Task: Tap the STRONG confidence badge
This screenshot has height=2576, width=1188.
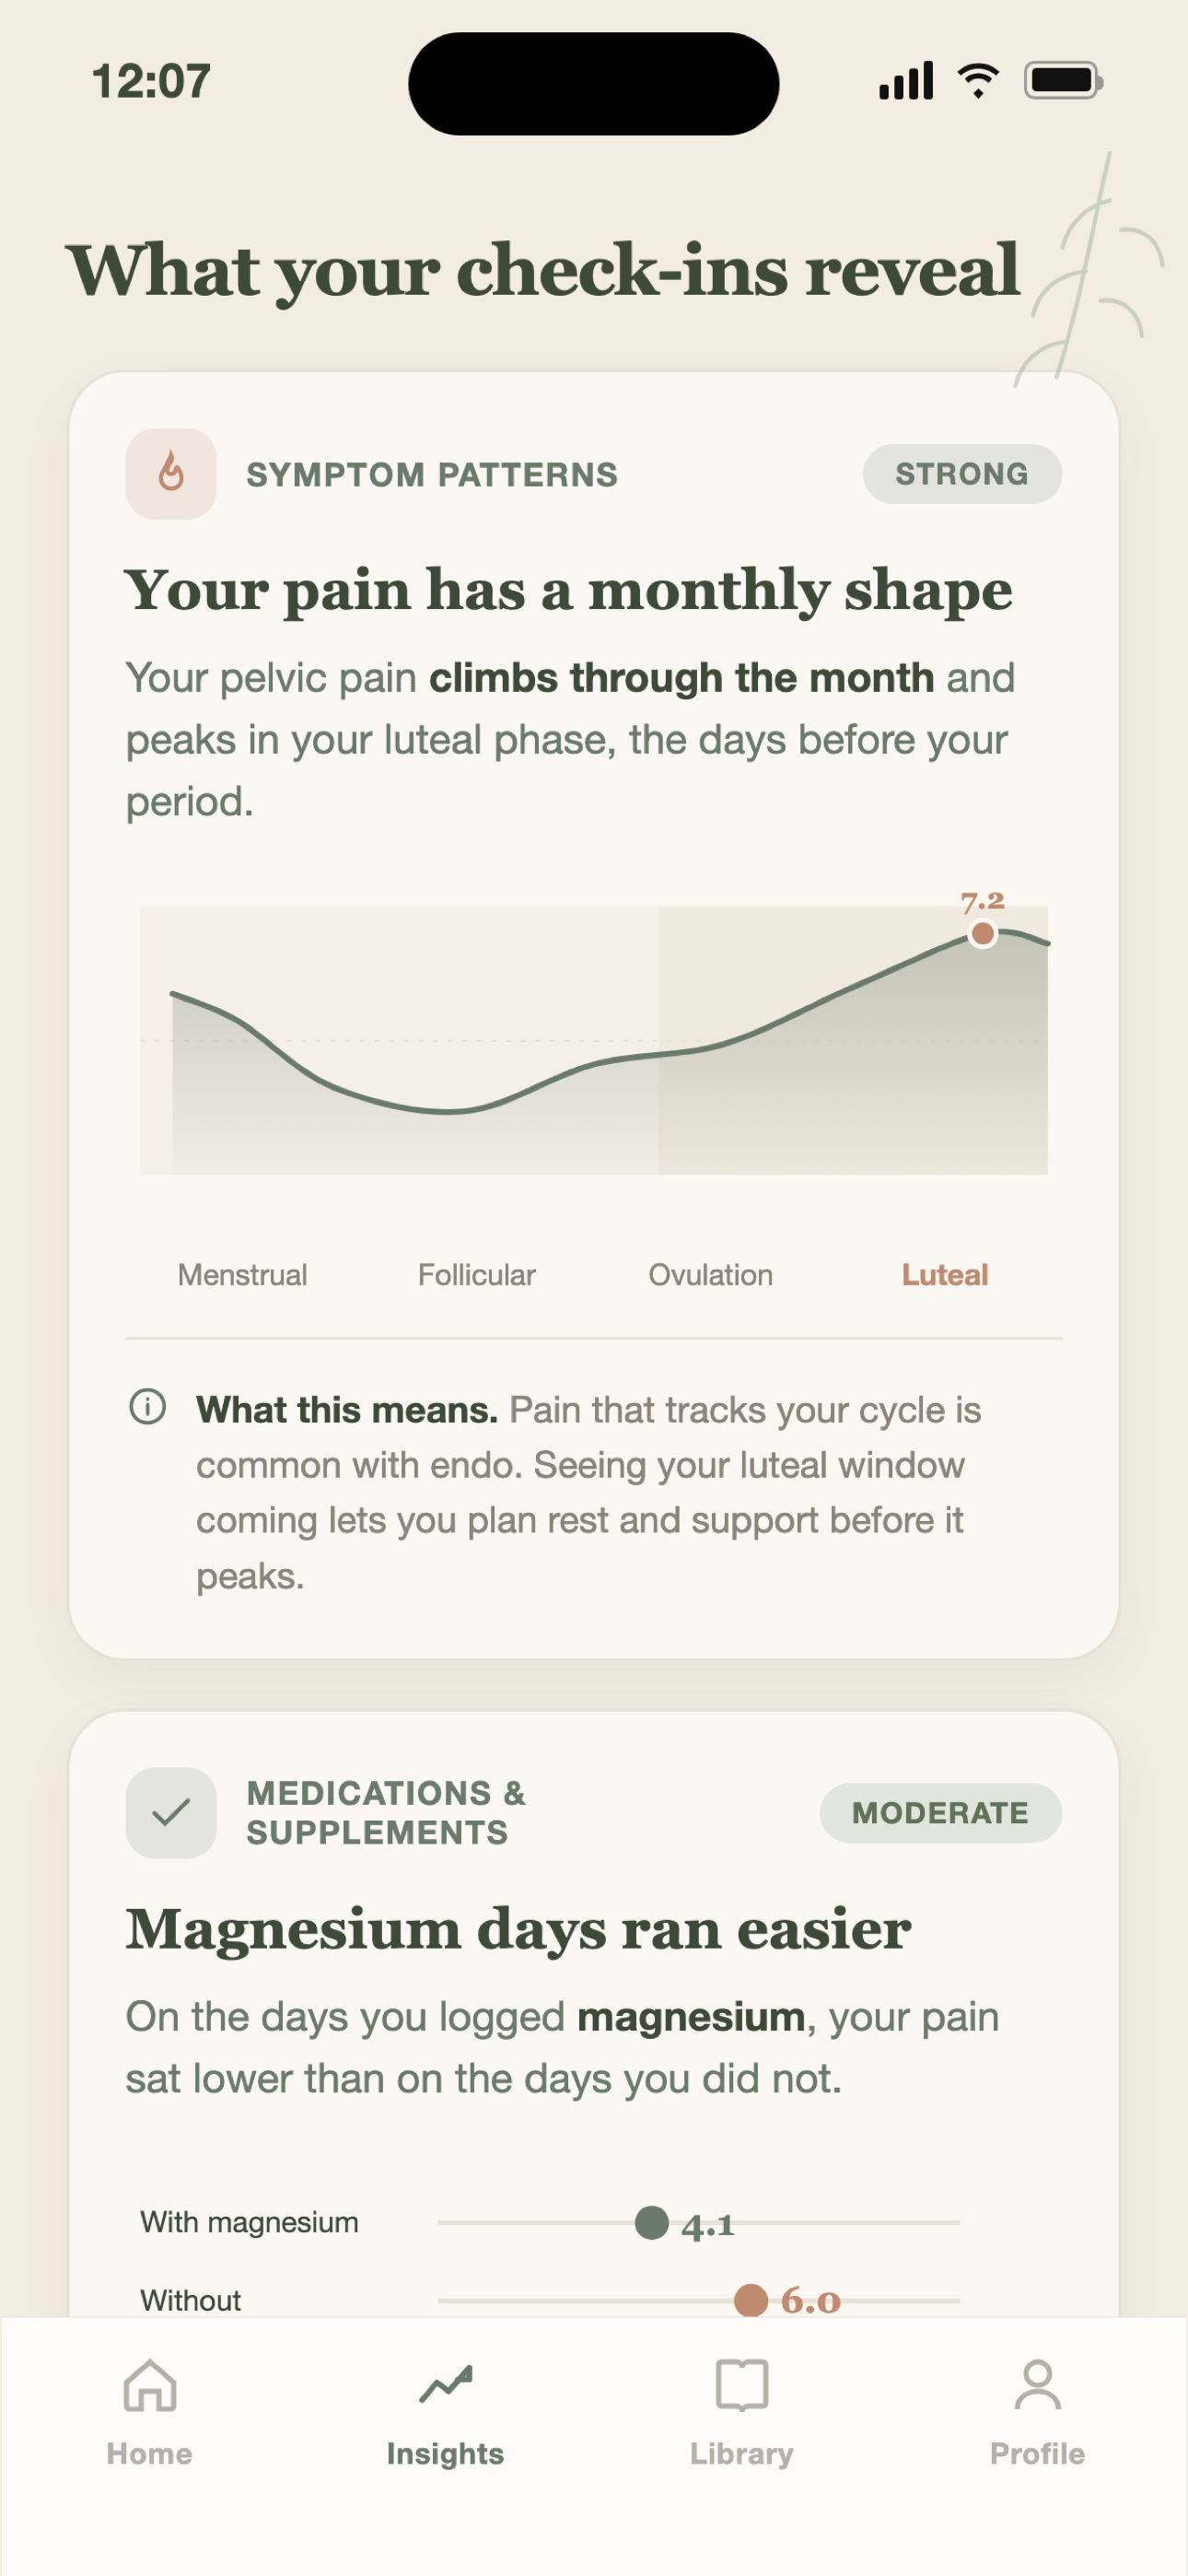Action: pos(962,474)
